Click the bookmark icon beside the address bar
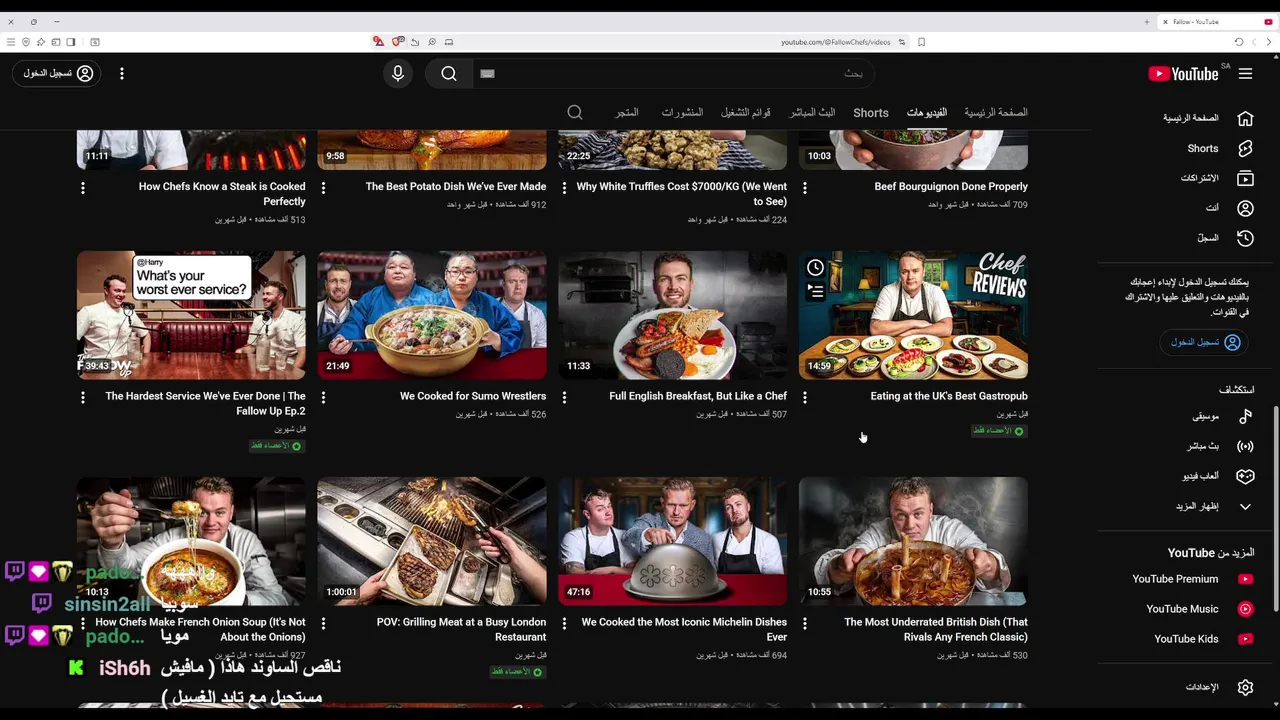The width and height of the screenshot is (1280, 720). [x=921, y=42]
